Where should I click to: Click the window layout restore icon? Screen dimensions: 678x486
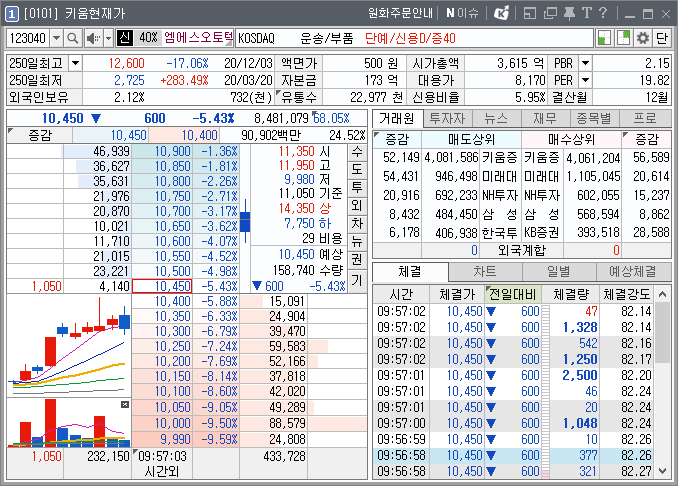[x=530, y=13]
